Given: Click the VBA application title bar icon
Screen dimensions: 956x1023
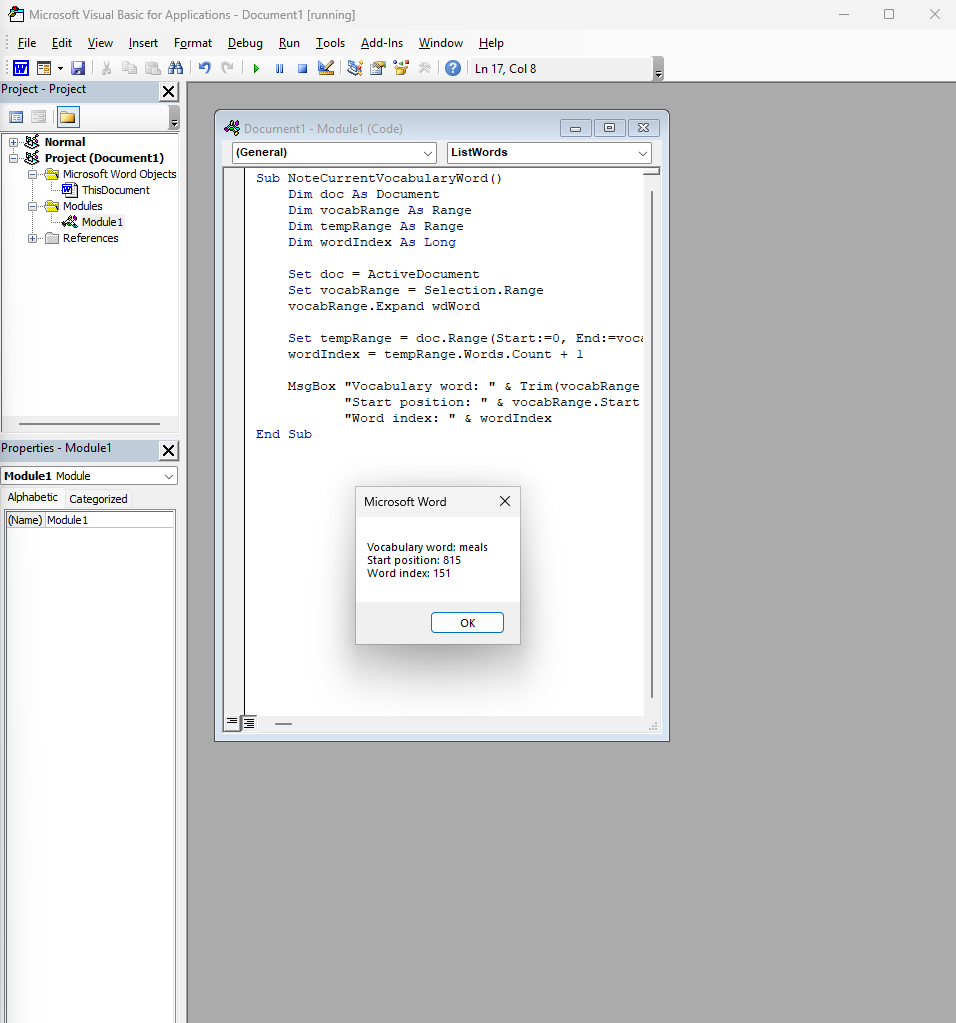Looking at the screenshot, I should (16, 14).
